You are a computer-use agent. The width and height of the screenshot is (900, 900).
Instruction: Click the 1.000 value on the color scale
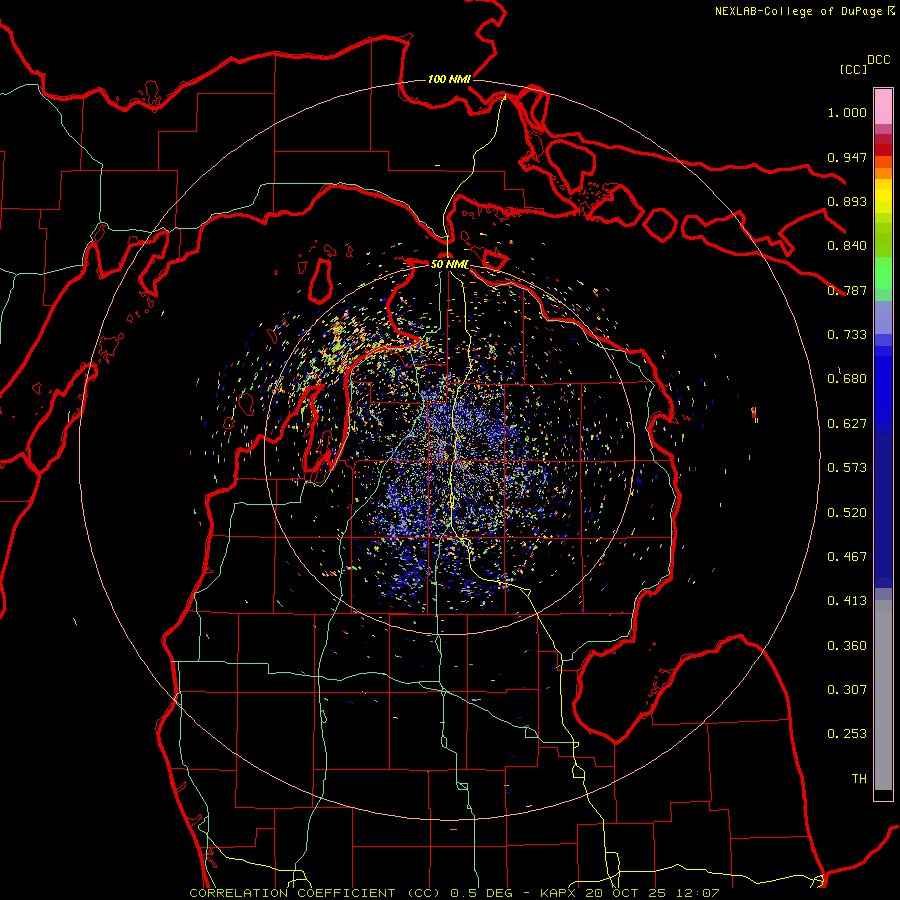coord(847,112)
